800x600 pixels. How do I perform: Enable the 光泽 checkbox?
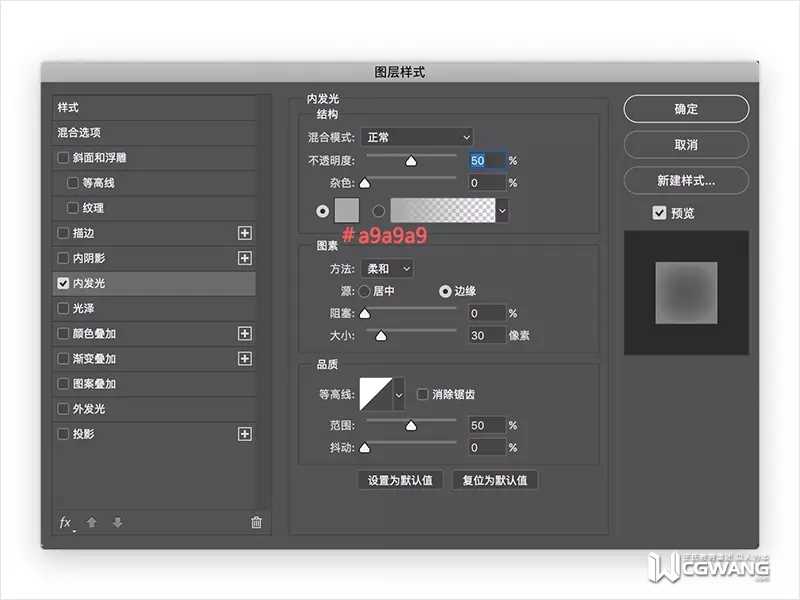click(63, 308)
